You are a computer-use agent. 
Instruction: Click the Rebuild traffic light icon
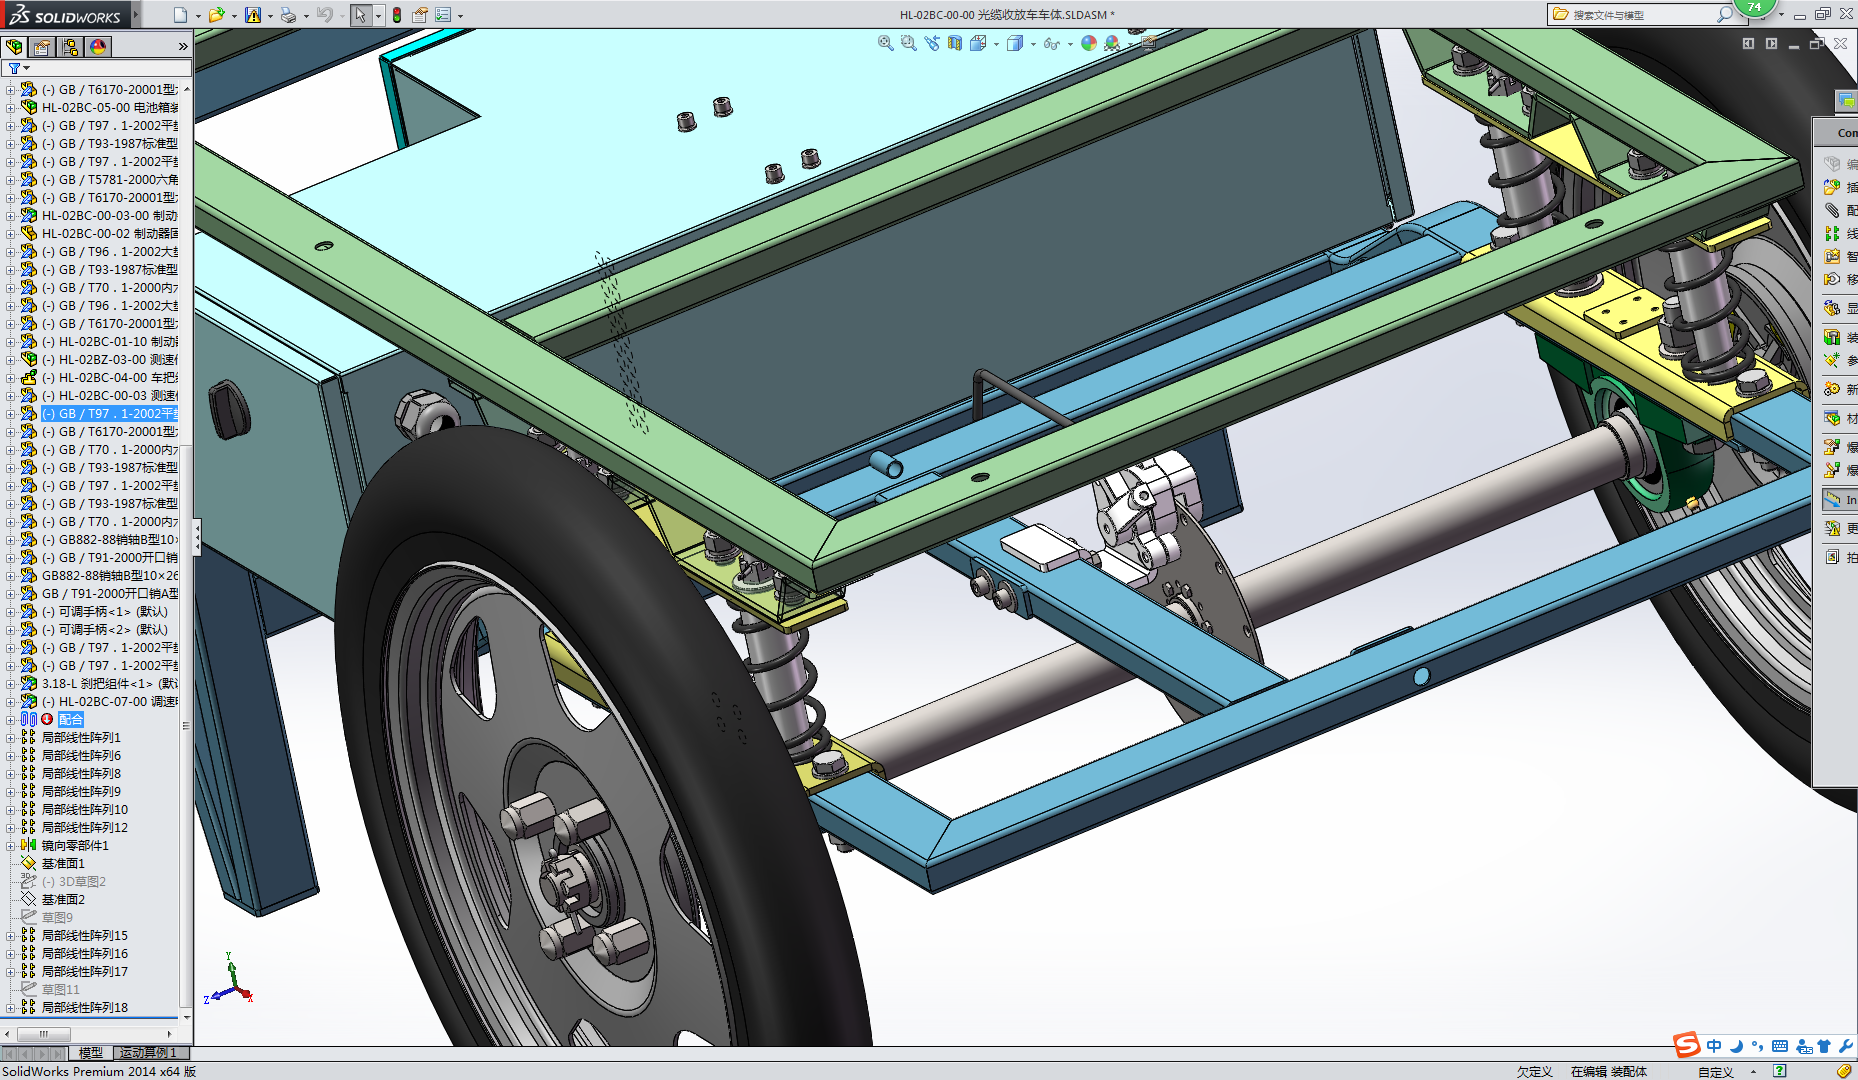click(x=397, y=15)
